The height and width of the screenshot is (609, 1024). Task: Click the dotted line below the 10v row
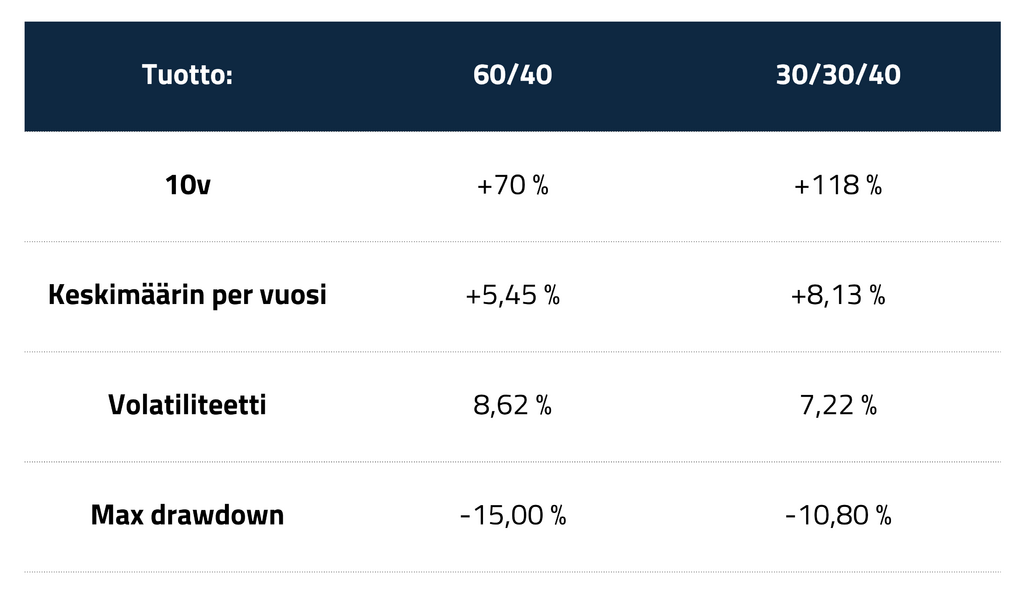[x=512, y=241]
